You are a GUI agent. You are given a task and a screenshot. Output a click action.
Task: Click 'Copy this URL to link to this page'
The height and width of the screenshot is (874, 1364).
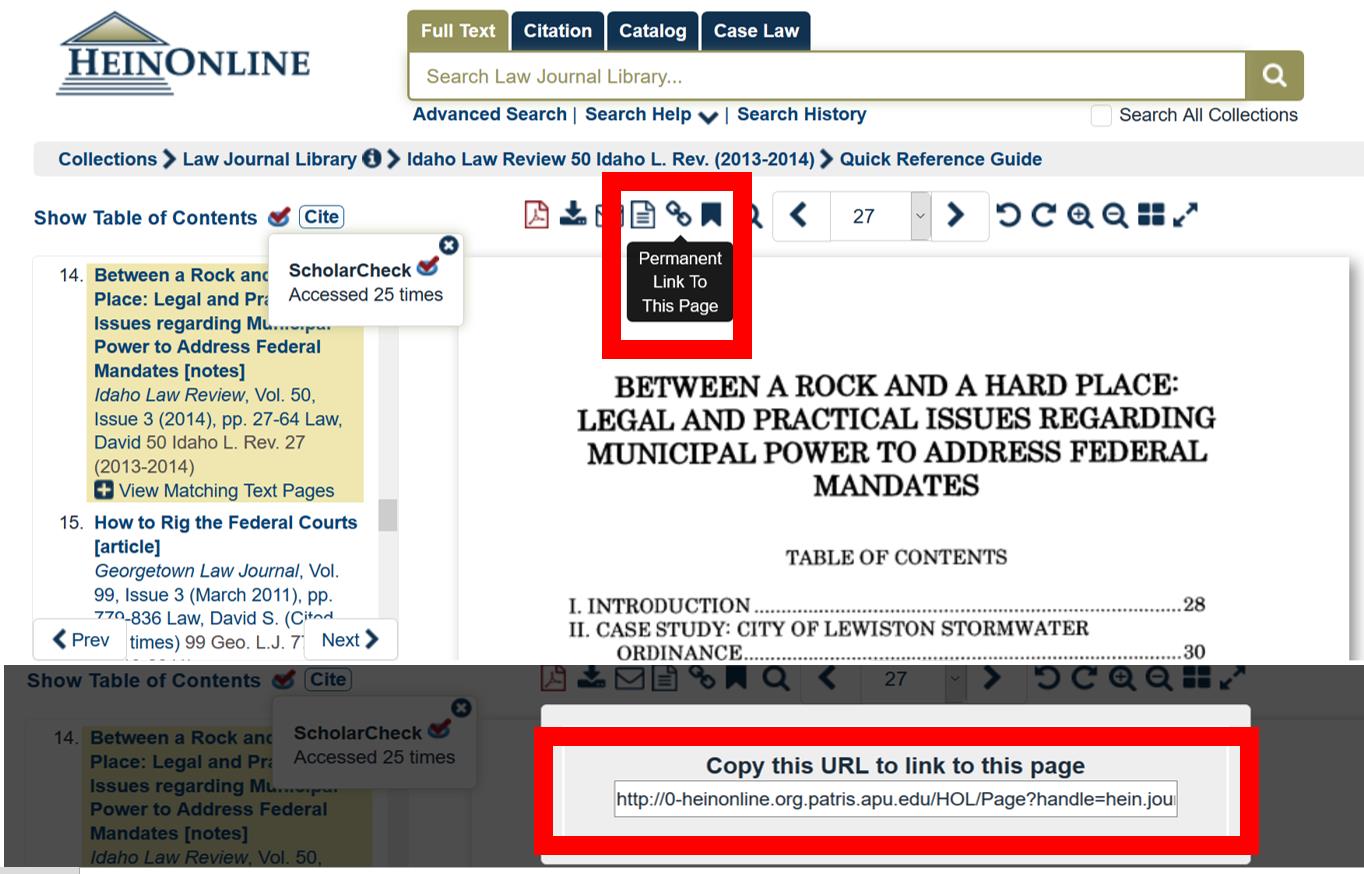coord(895,766)
